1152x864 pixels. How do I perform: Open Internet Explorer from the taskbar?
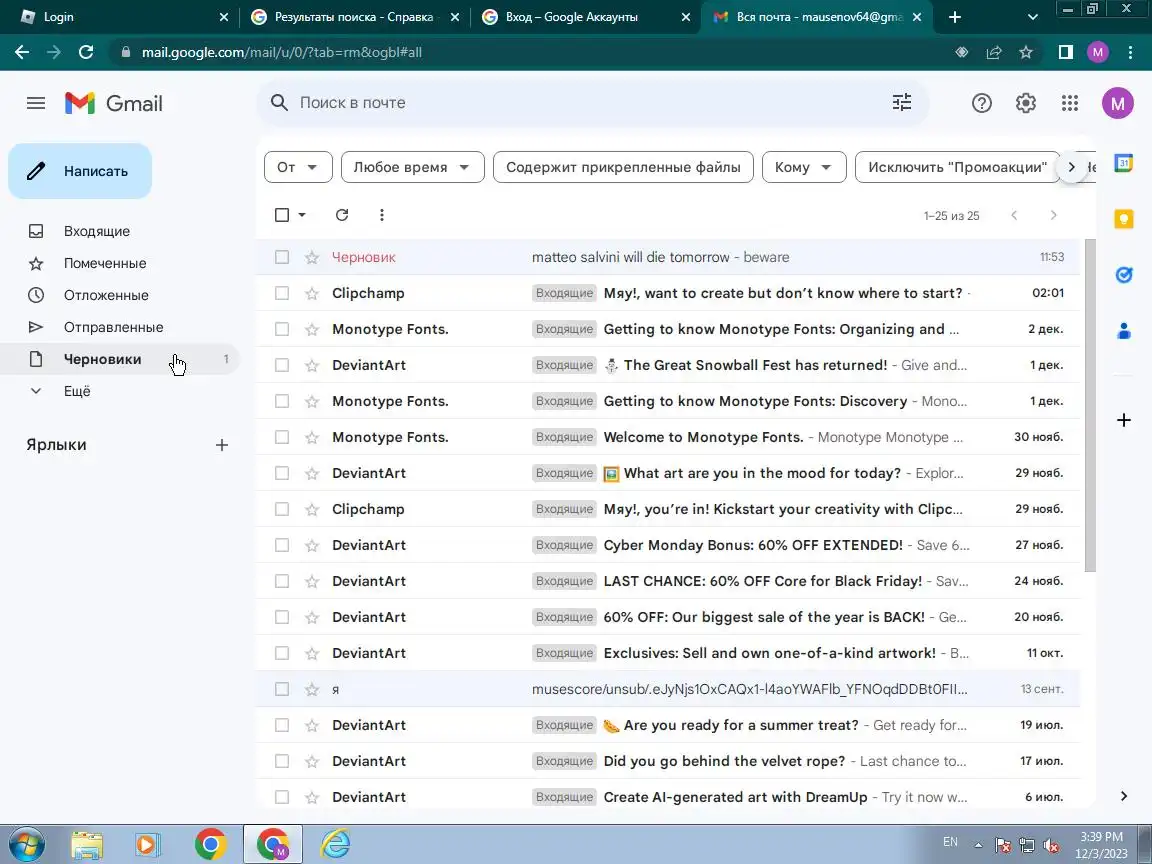[336, 844]
